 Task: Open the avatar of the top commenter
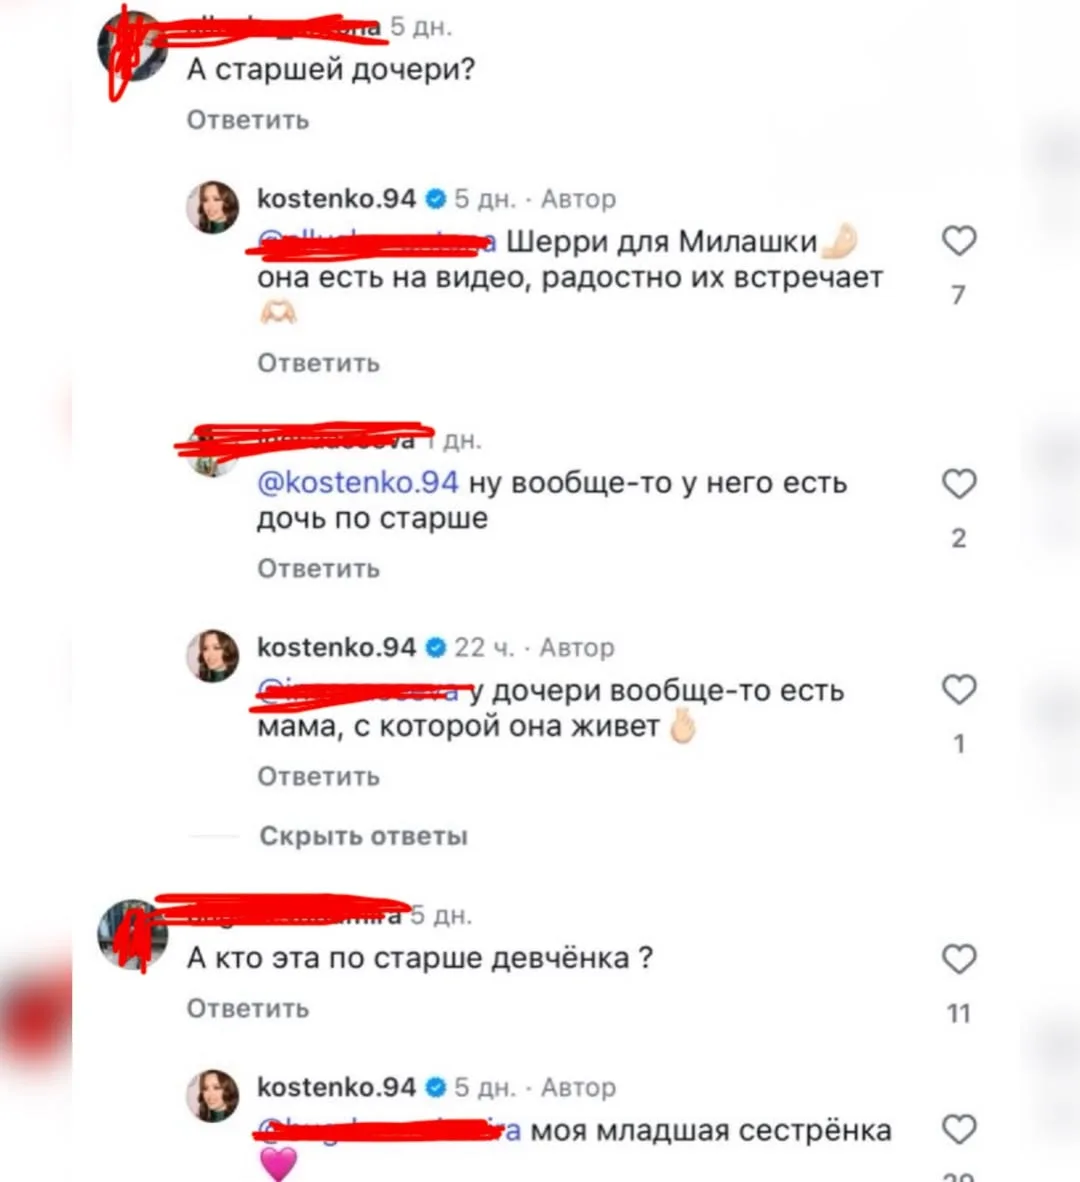133,46
